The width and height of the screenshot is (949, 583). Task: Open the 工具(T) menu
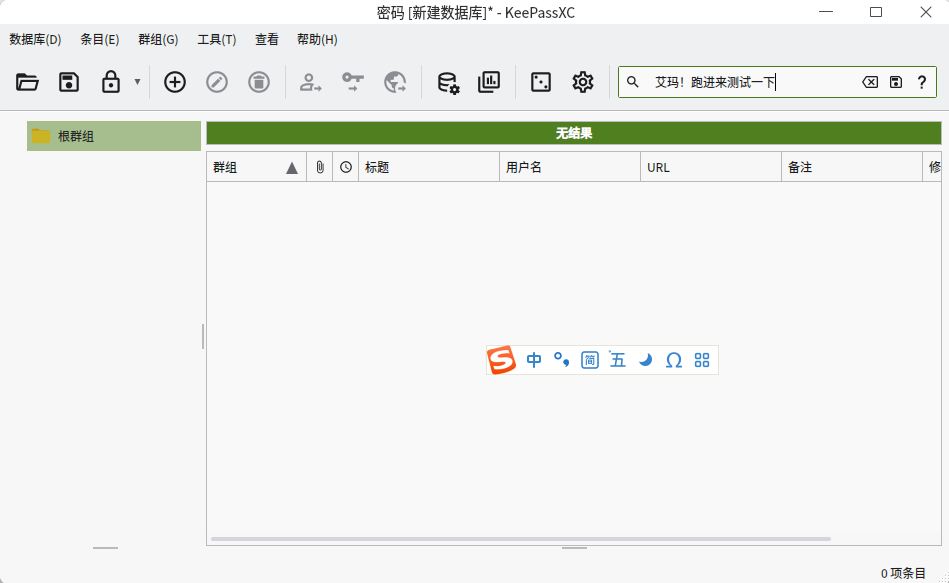[x=217, y=39]
